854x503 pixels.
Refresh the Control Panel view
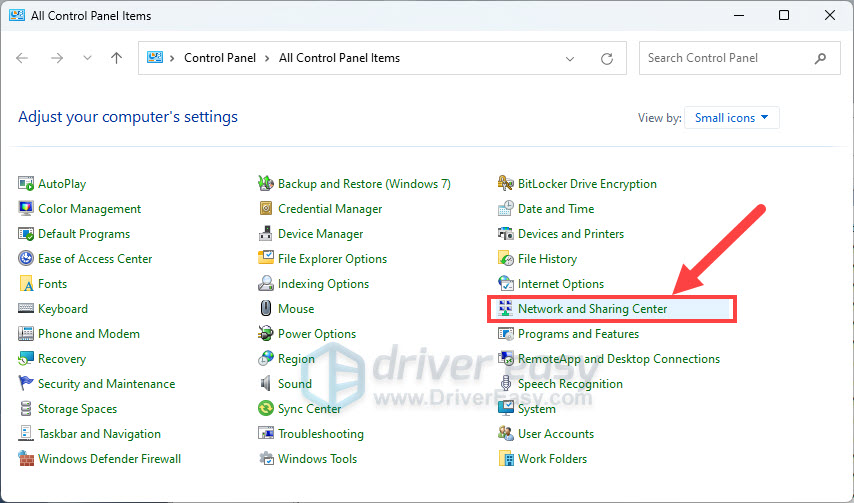pyautogui.click(x=607, y=58)
